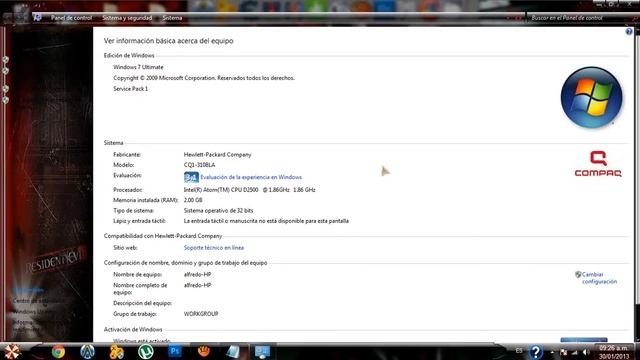Open the clock showing 09:26 a.m.
Screen dimensions: 640x360
pyautogui.click(x=614, y=352)
